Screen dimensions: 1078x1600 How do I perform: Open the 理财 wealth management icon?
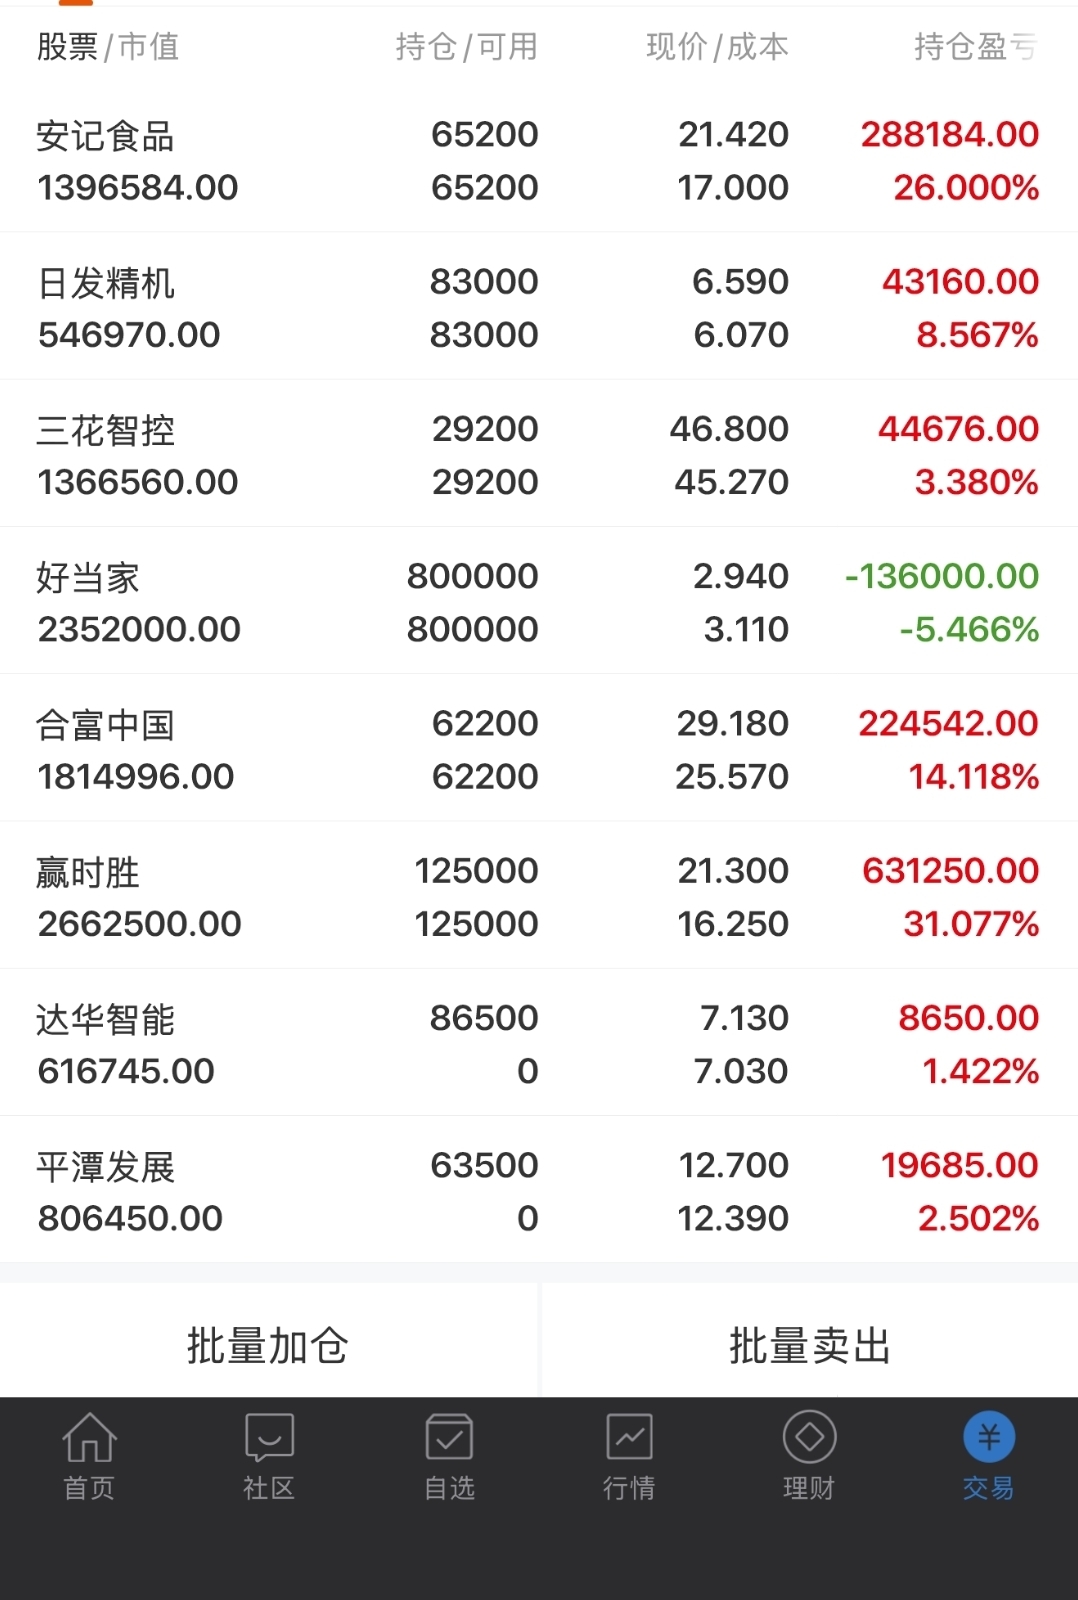809,1438
